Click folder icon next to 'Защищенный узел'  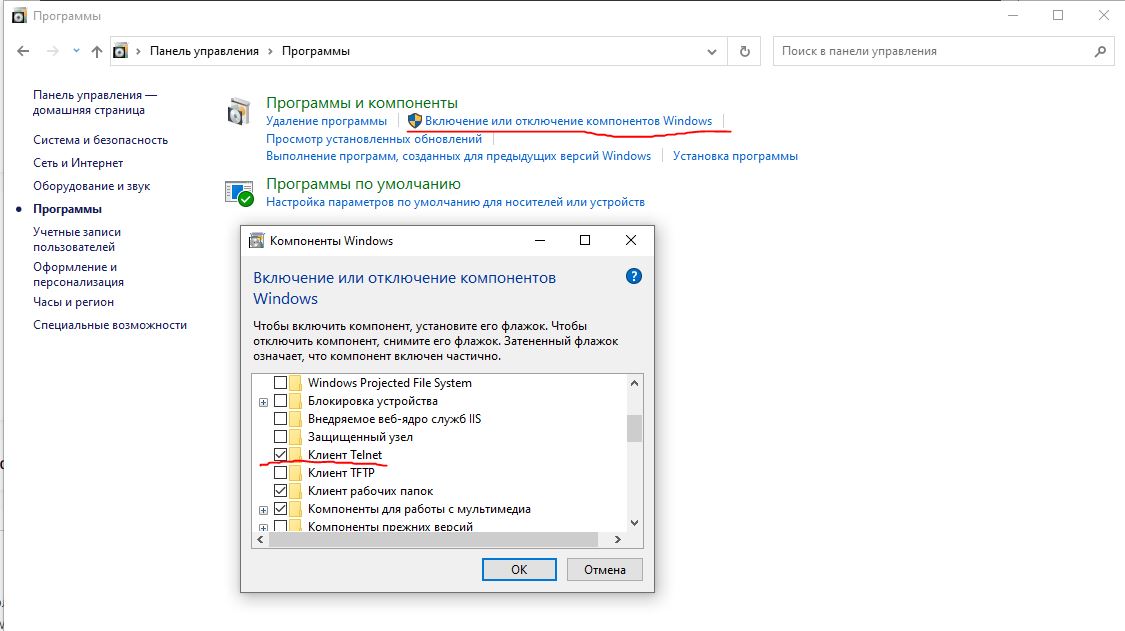coord(296,436)
